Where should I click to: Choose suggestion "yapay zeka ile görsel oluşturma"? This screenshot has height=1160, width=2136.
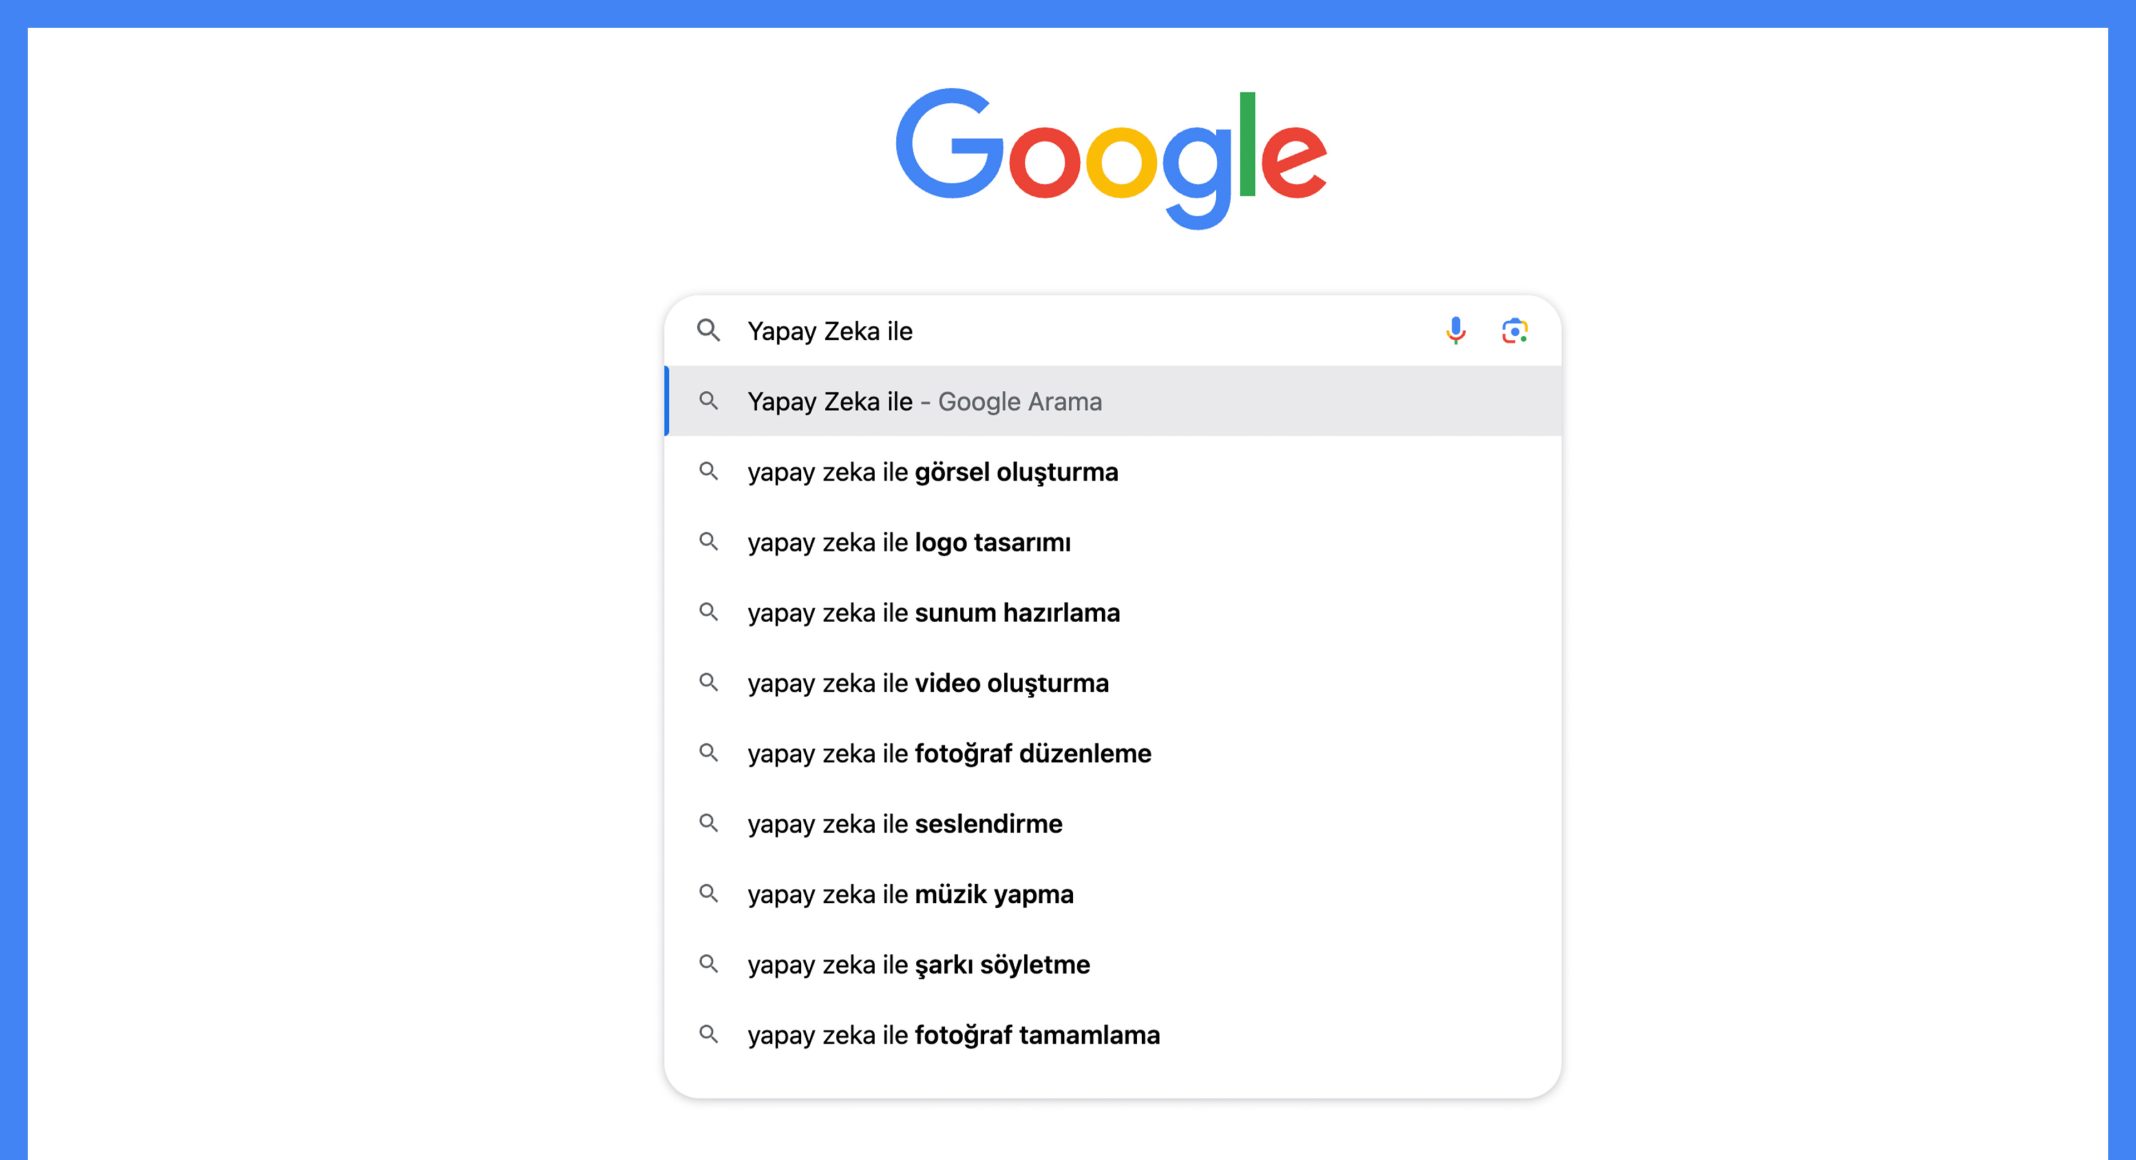point(1113,471)
